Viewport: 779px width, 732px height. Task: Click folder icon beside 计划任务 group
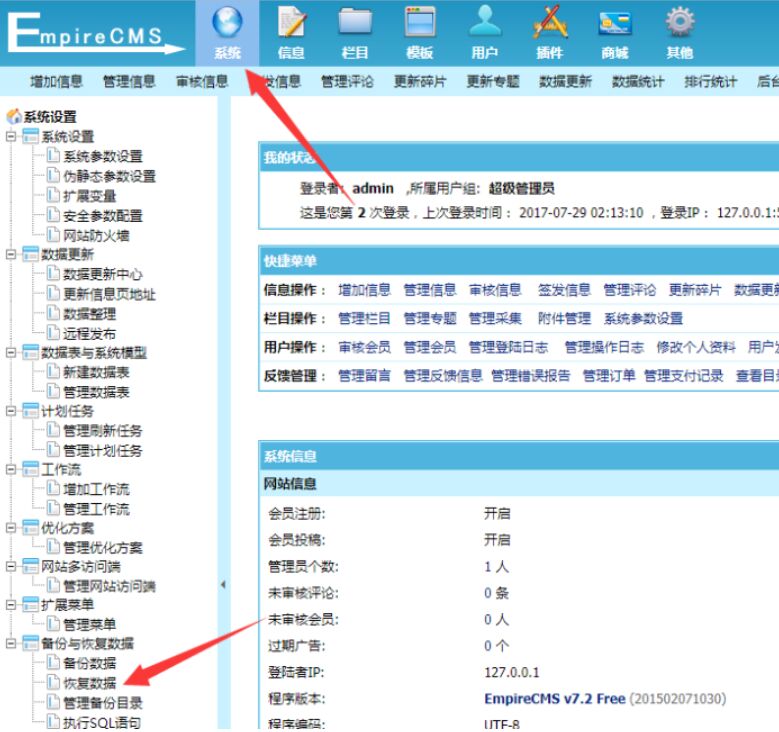pyautogui.click(x=30, y=410)
